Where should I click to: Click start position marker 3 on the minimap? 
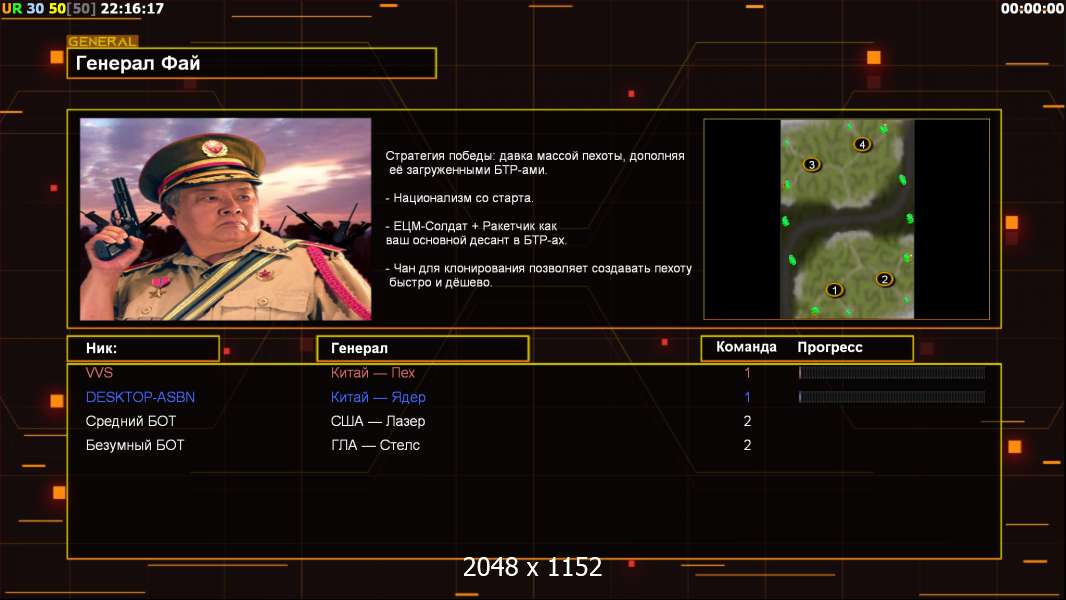click(811, 164)
